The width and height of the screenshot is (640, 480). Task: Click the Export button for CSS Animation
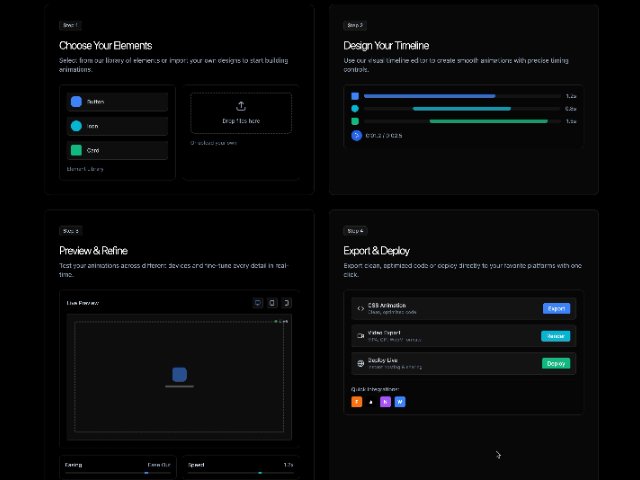click(x=556, y=309)
